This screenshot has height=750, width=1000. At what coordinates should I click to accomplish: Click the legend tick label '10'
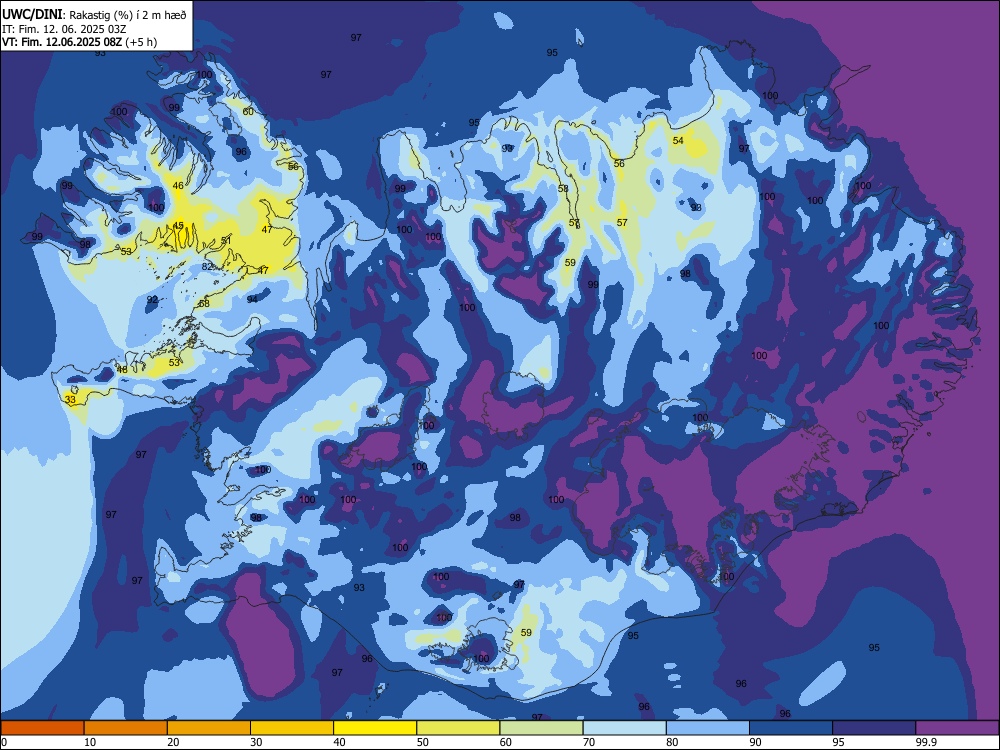[x=90, y=742]
